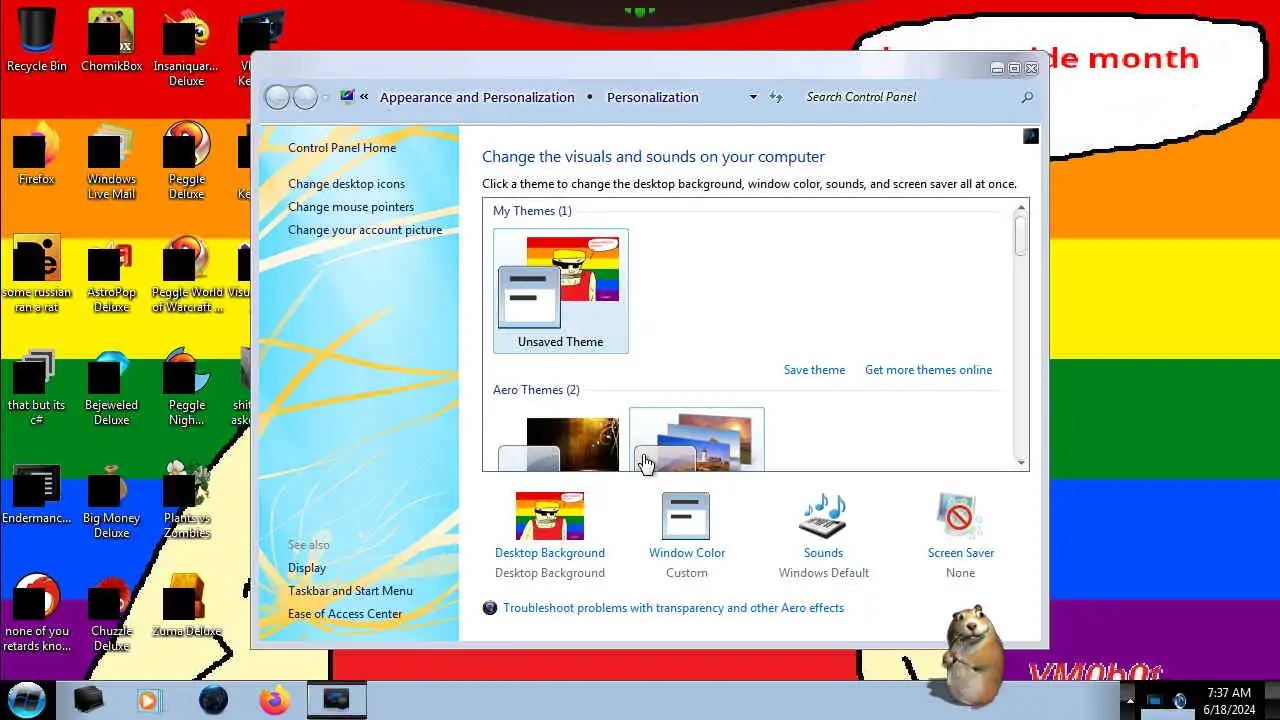Viewport: 1280px width, 720px height.
Task: Click the theme list scroll-down arrow
Action: tap(1021, 462)
